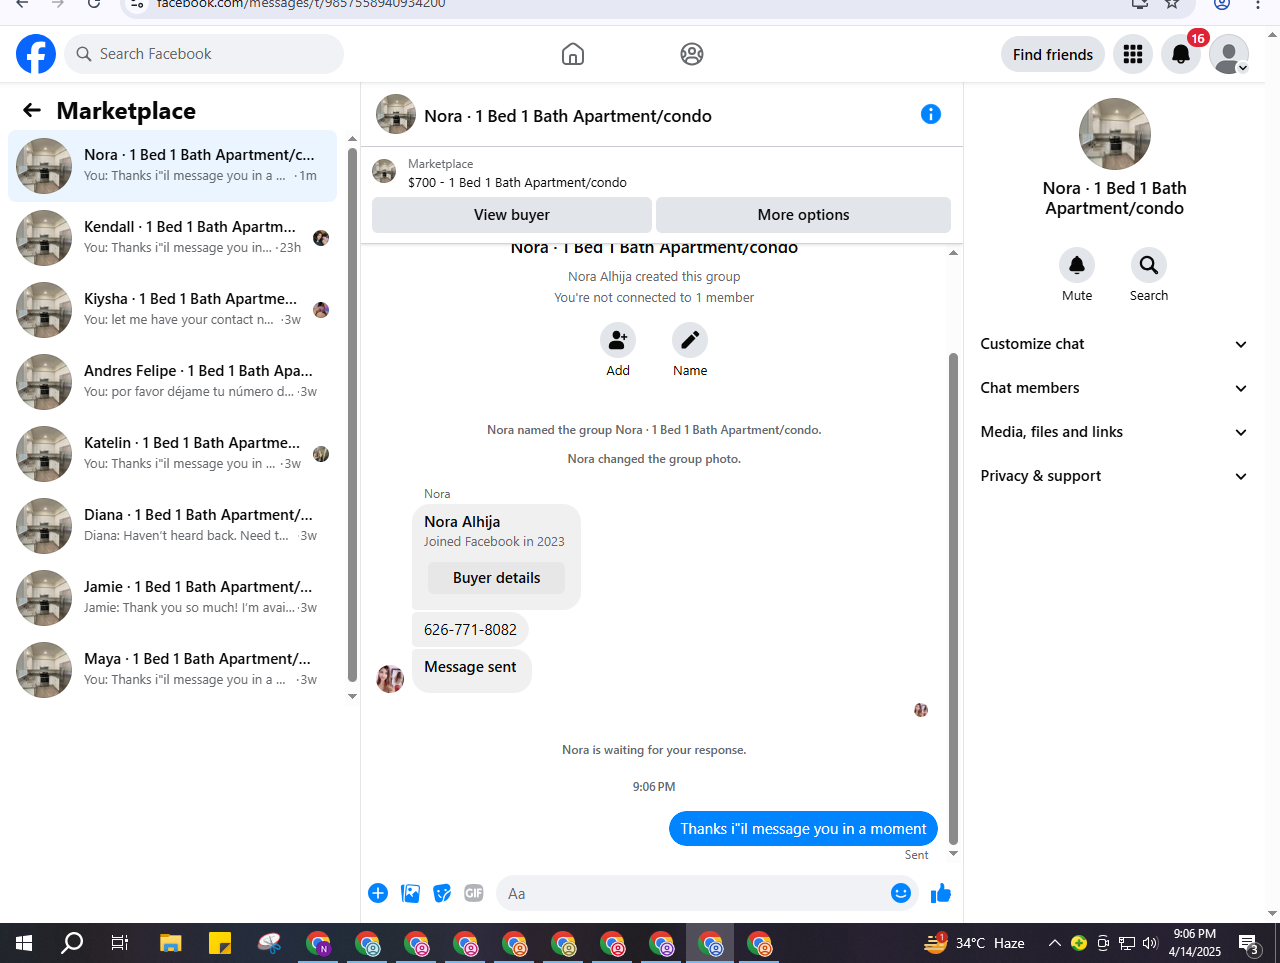The image size is (1280, 963).
Task: Open the notifications bell with 16 badge
Action: (x=1181, y=54)
